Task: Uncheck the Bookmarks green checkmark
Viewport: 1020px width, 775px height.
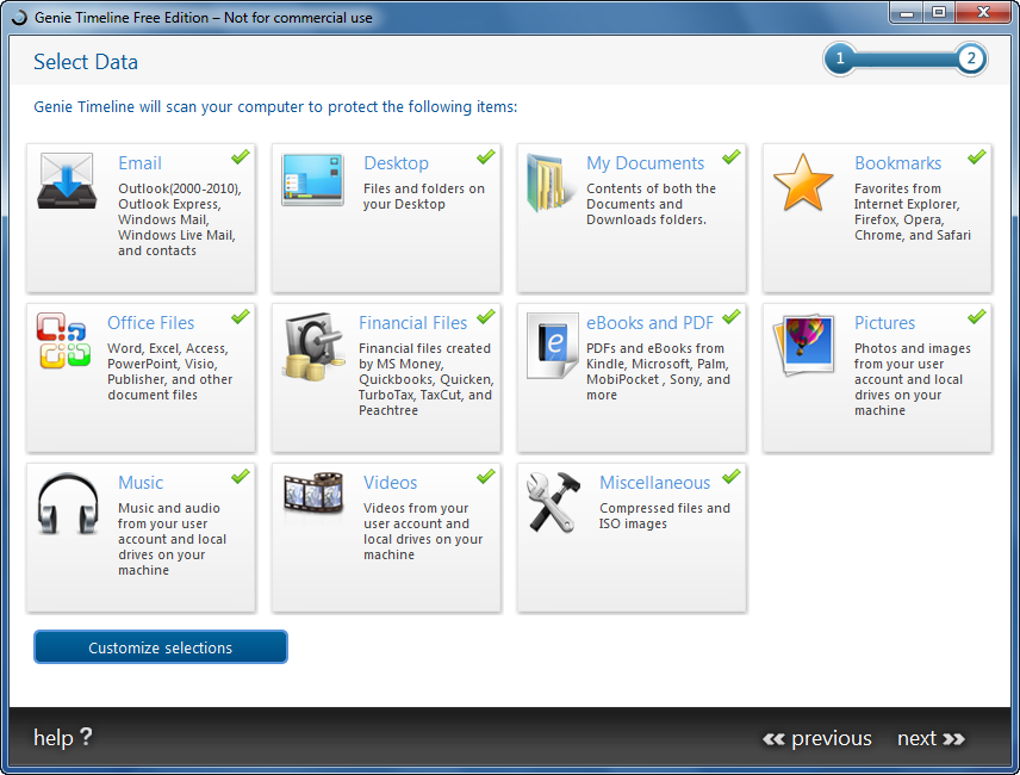Action: pos(976,157)
